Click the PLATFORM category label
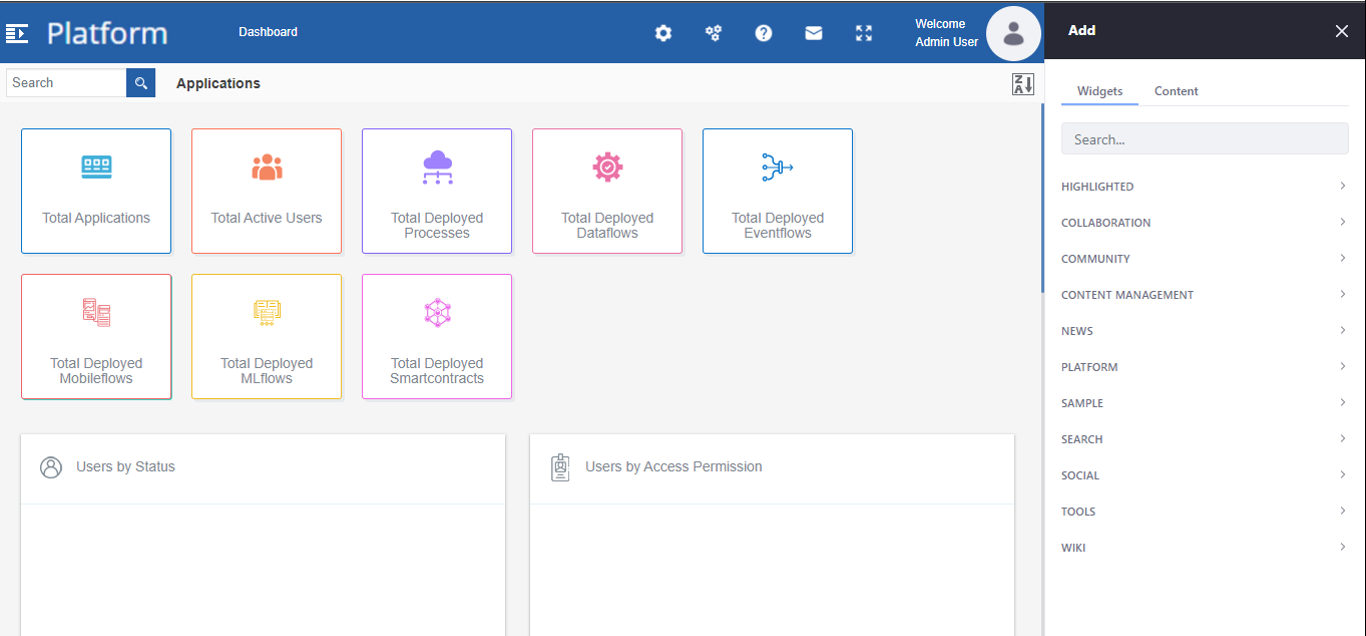This screenshot has width=1366, height=636. [x=1089, y=367]
